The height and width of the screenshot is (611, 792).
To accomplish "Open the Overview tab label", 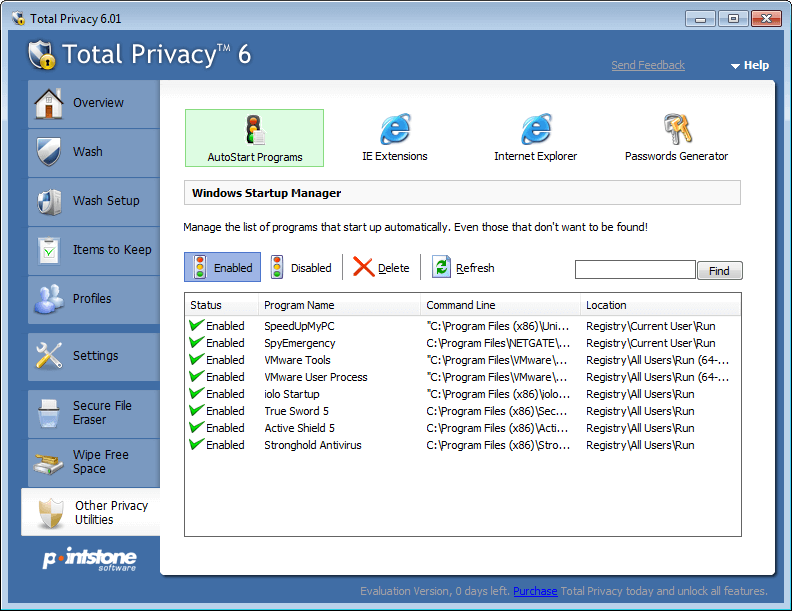I will [98, 103].
